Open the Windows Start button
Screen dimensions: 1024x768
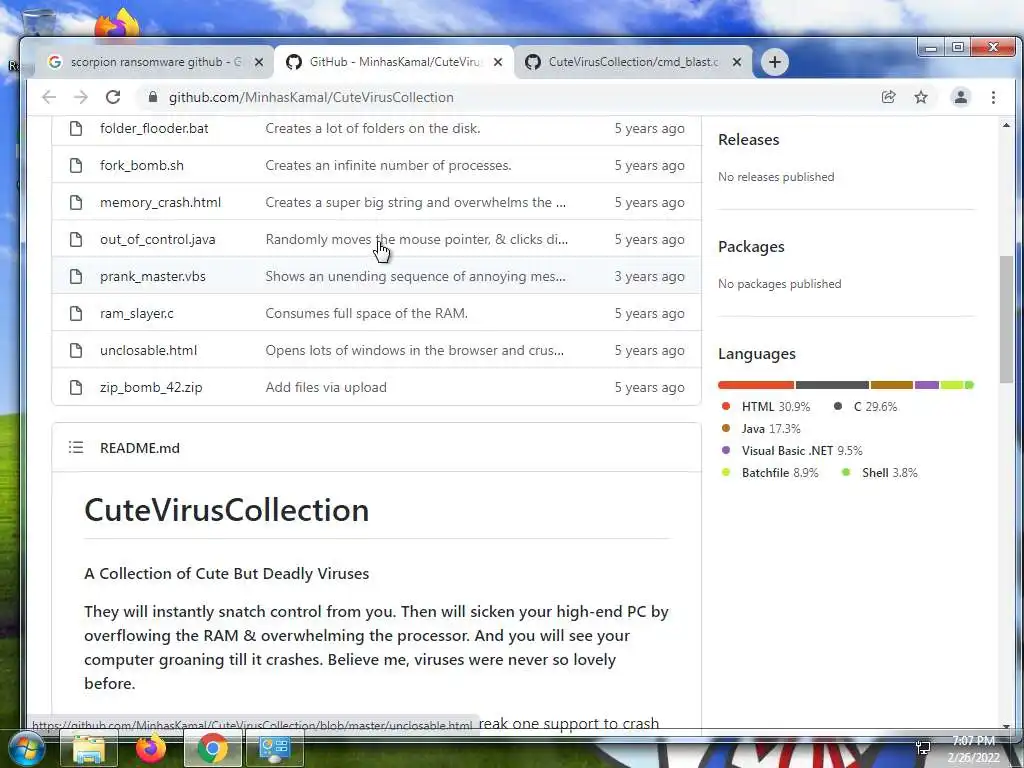(26, 748)
